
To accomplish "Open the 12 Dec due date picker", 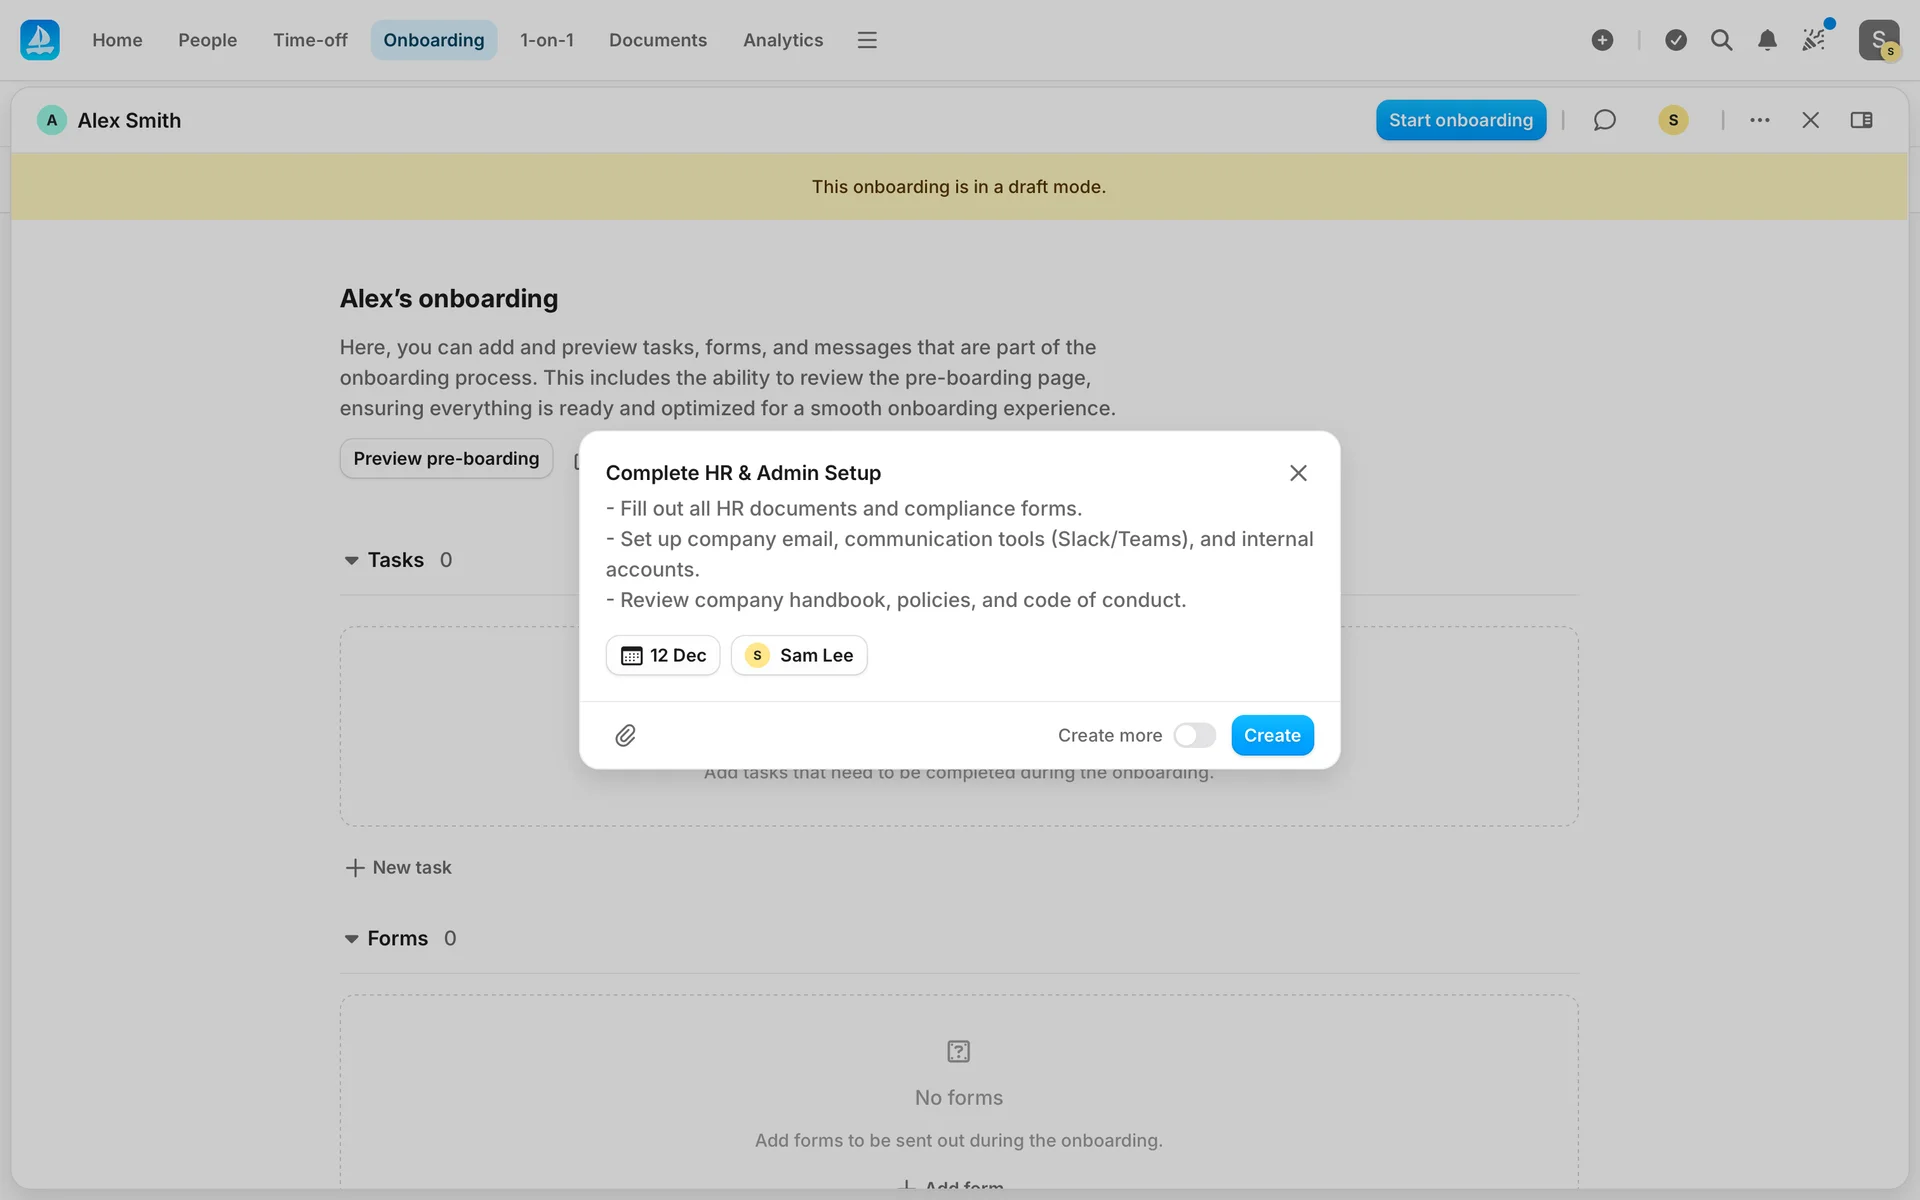I will click(x=663, y=656).
